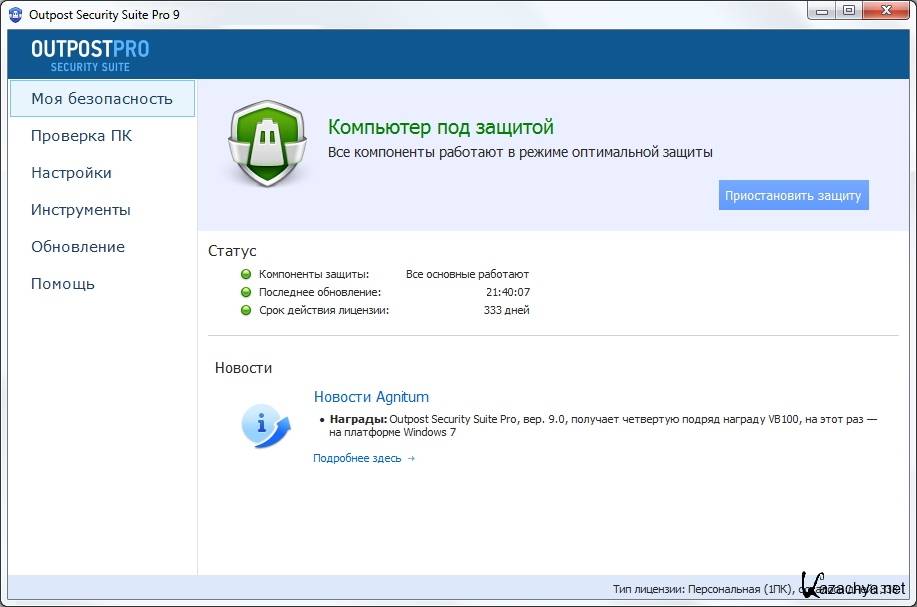This screenshot has width=917, height=607.
Task: Open the Новости Agnitum heading link
Action: (371, 397)
